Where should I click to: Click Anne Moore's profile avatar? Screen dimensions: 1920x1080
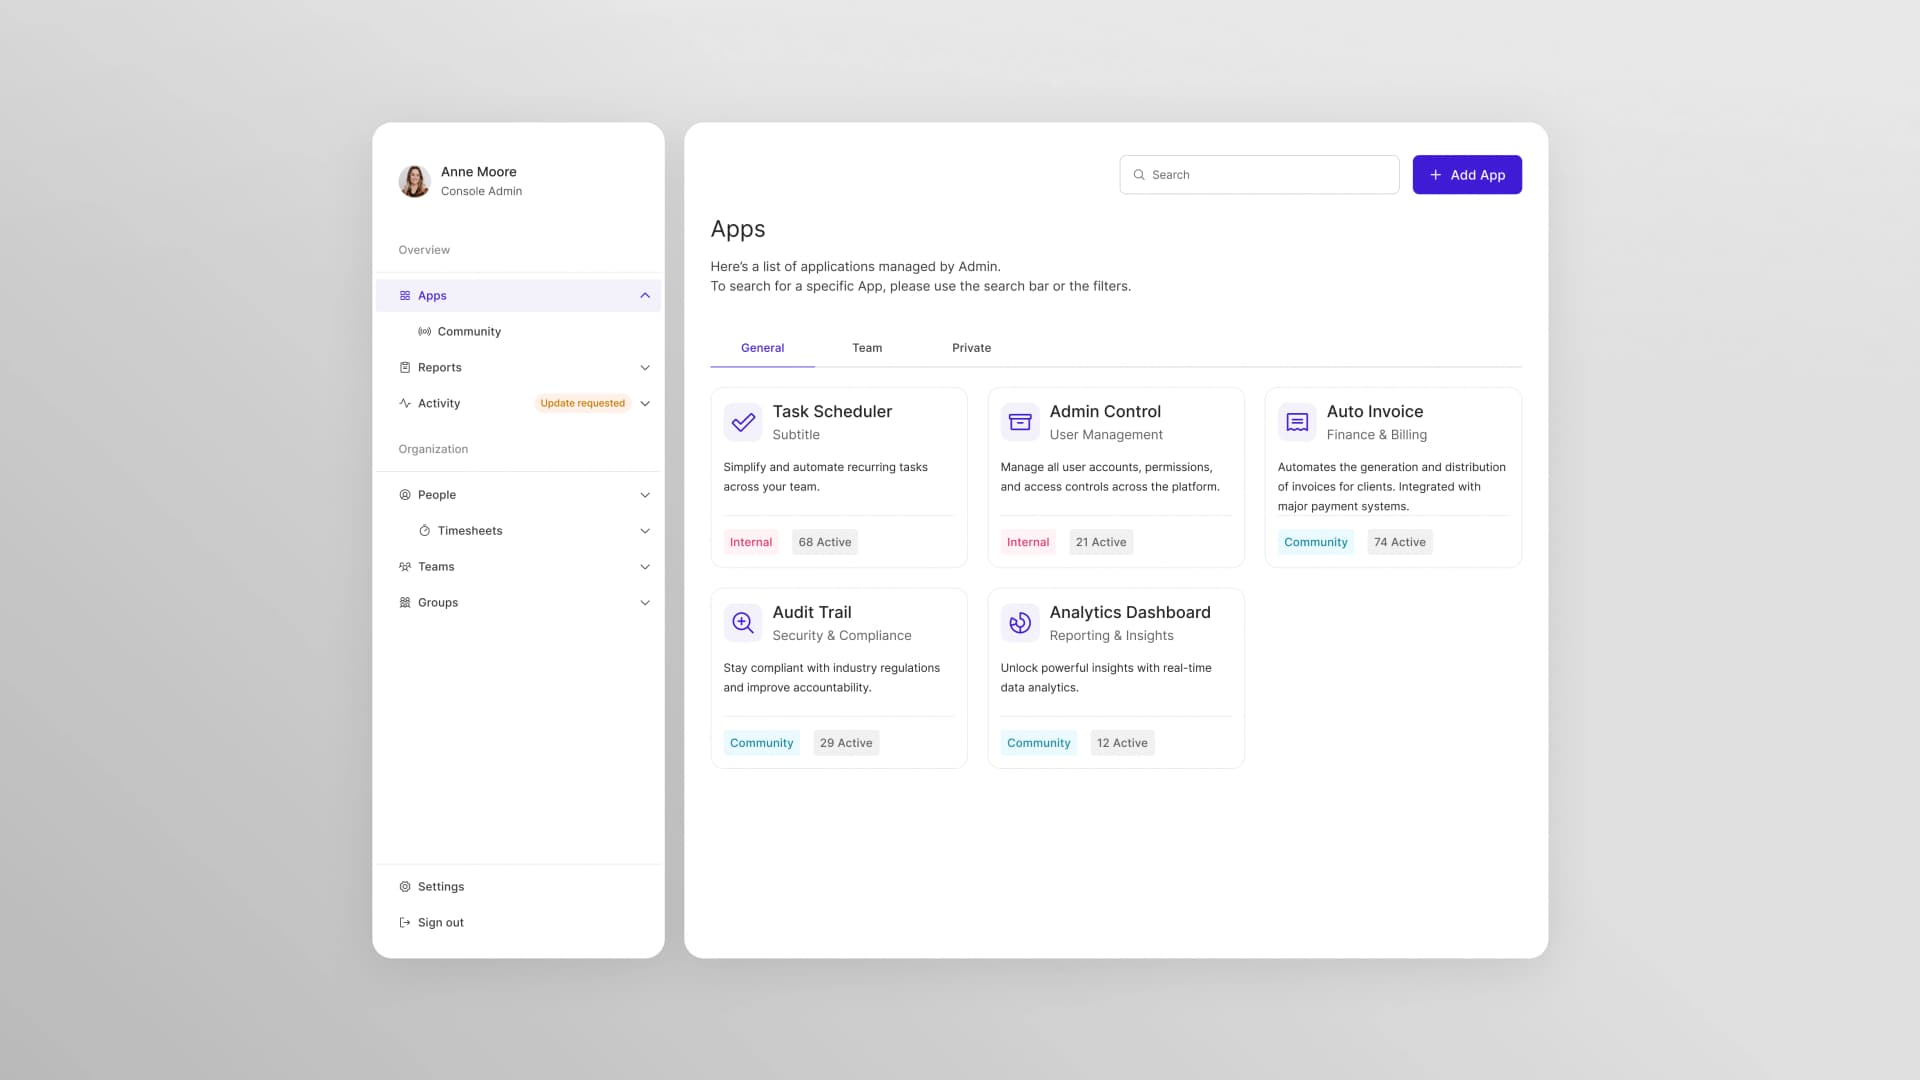pos(414,181)
